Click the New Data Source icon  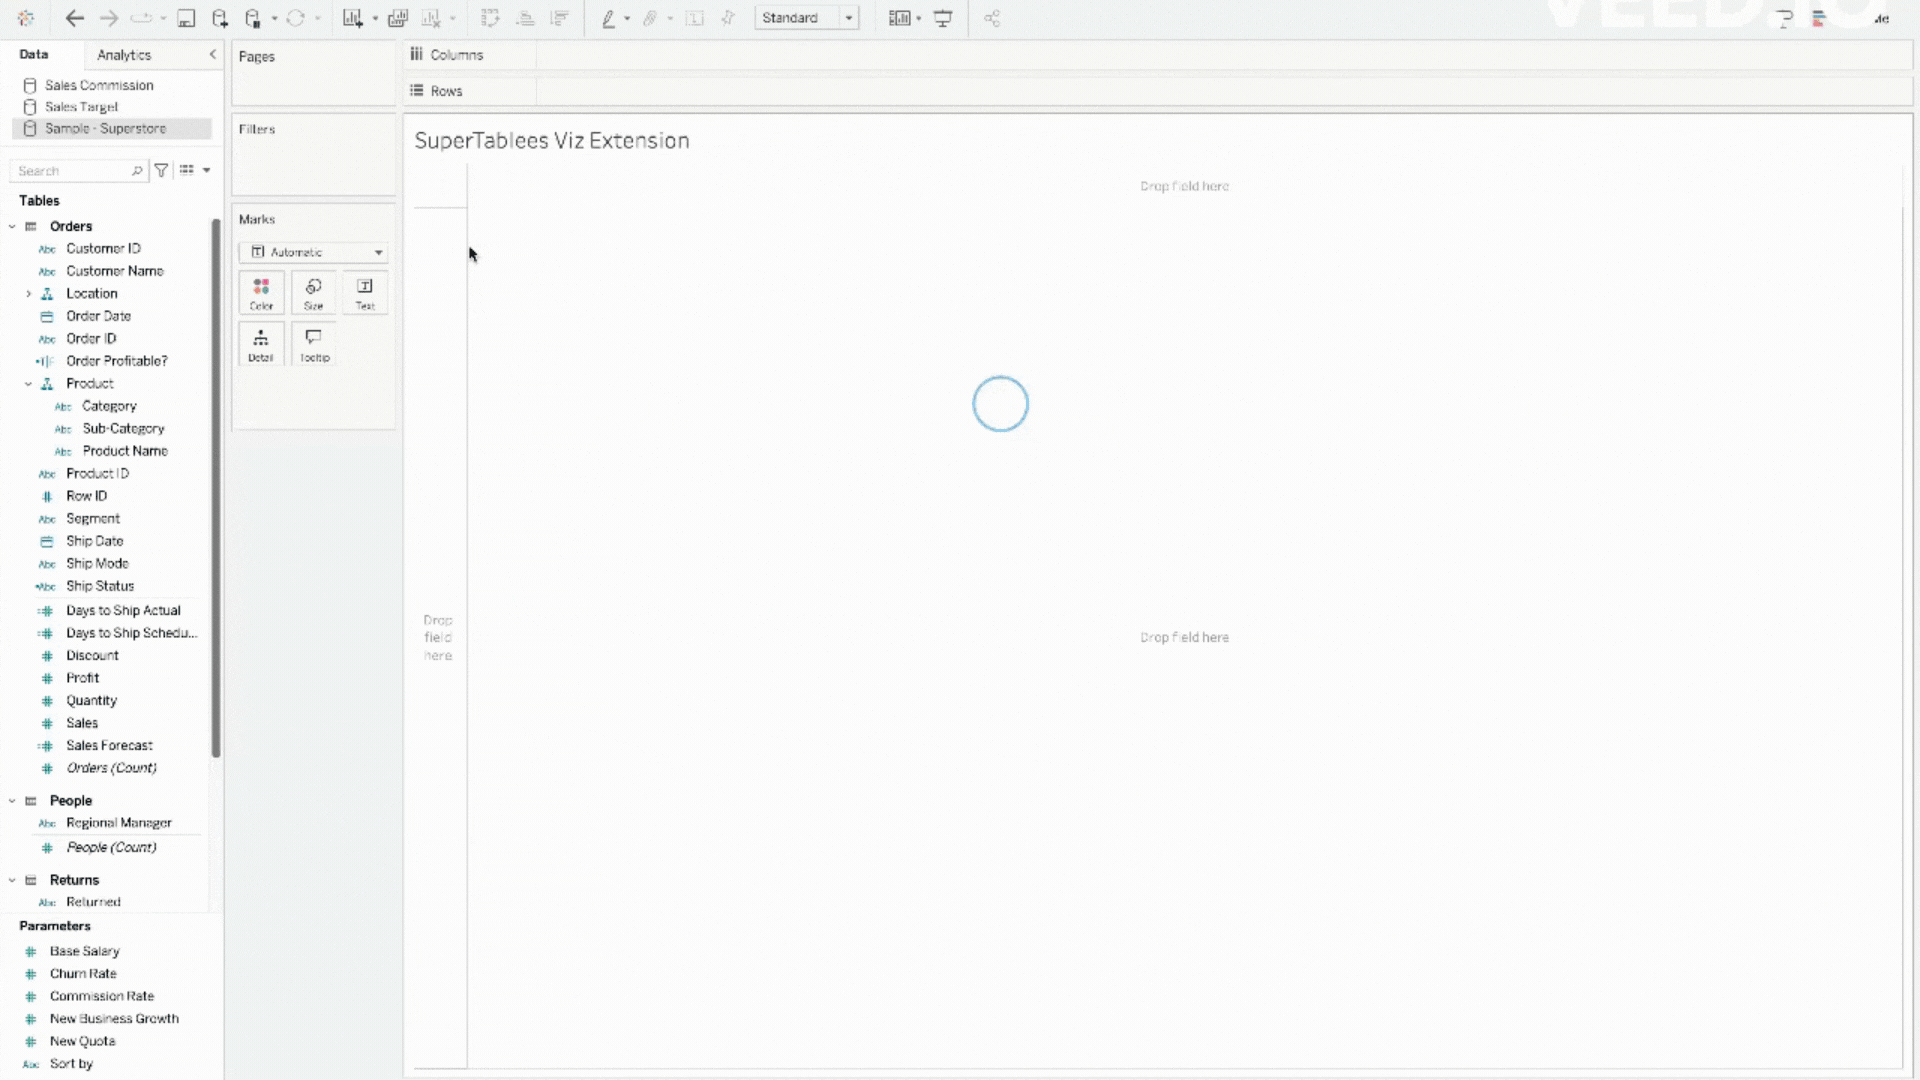[x=220, y=18]
